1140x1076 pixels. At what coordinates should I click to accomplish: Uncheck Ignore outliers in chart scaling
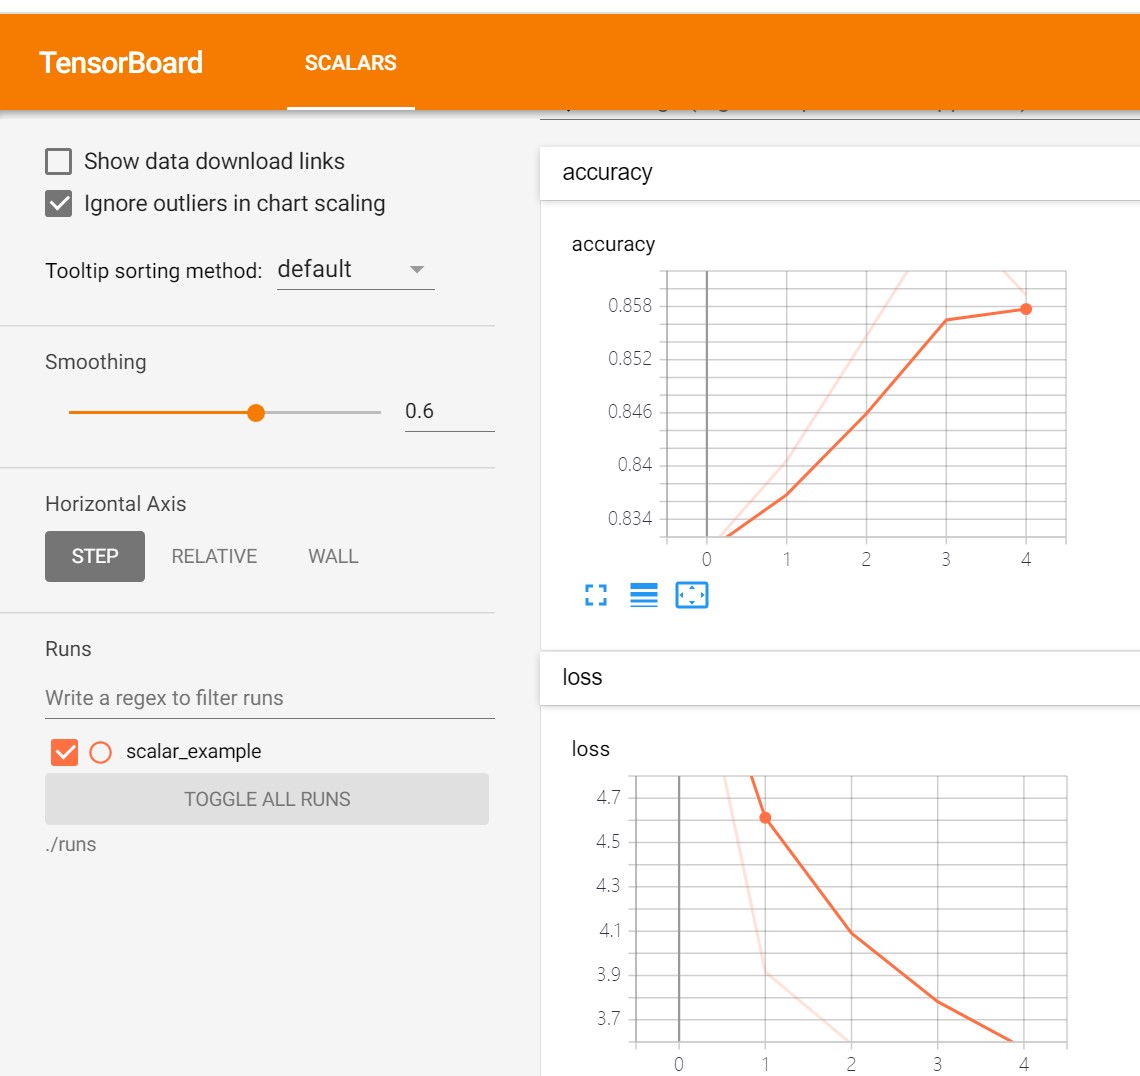click(58, 204)
